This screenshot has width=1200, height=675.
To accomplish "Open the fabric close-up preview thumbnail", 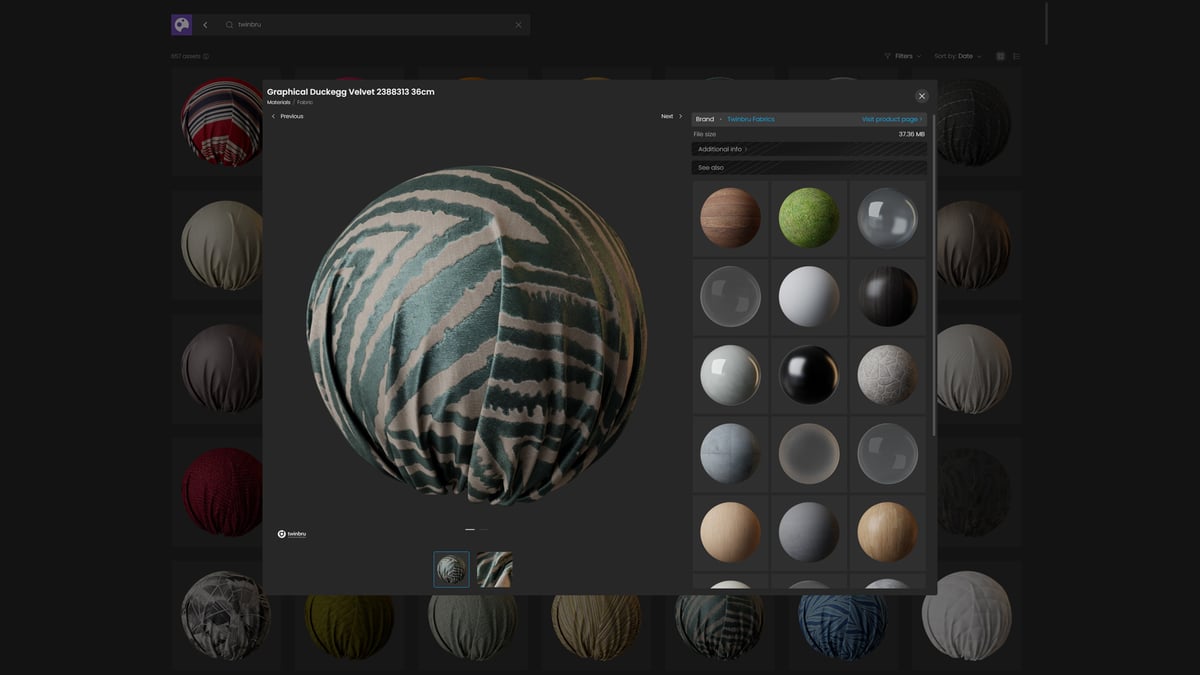I will click(494, 569).
